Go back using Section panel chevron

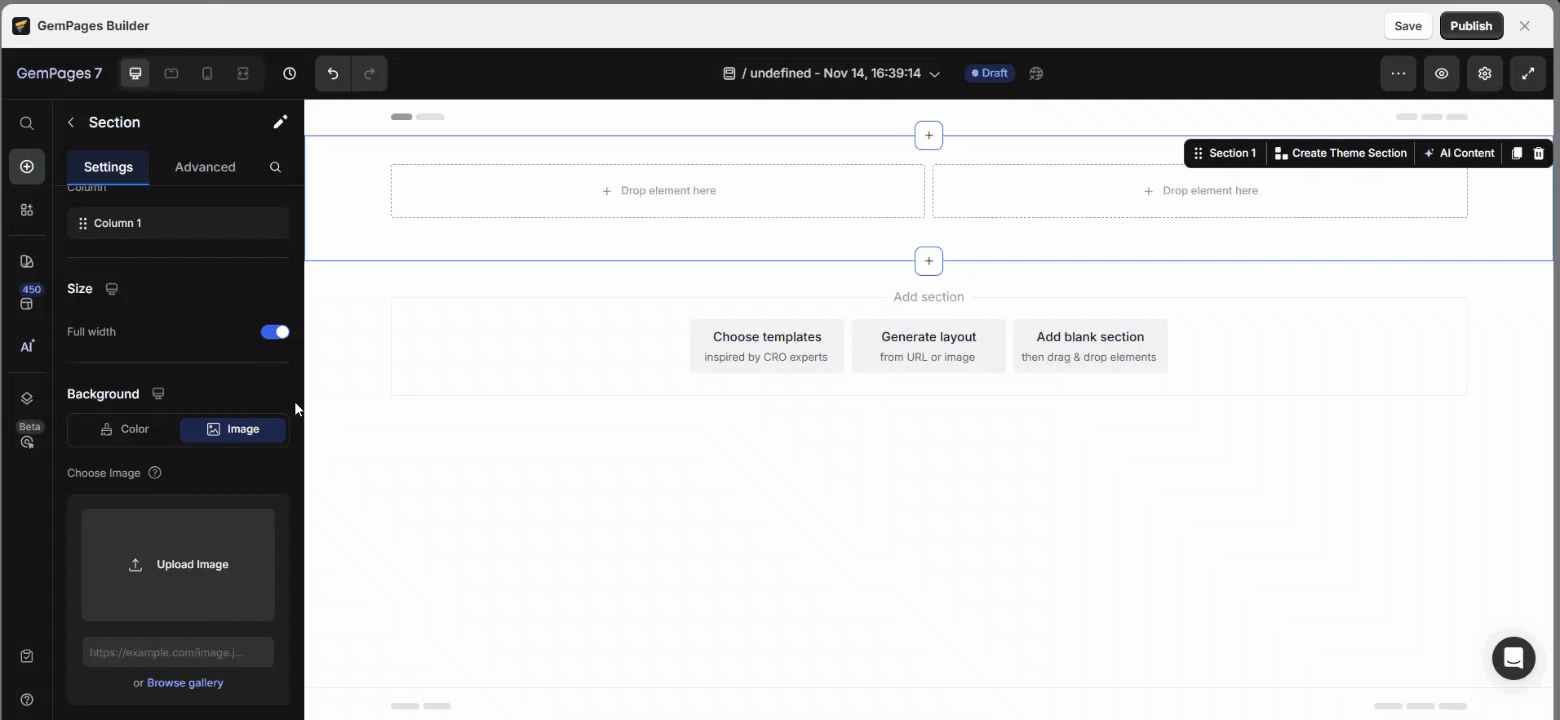click(71, 122)
